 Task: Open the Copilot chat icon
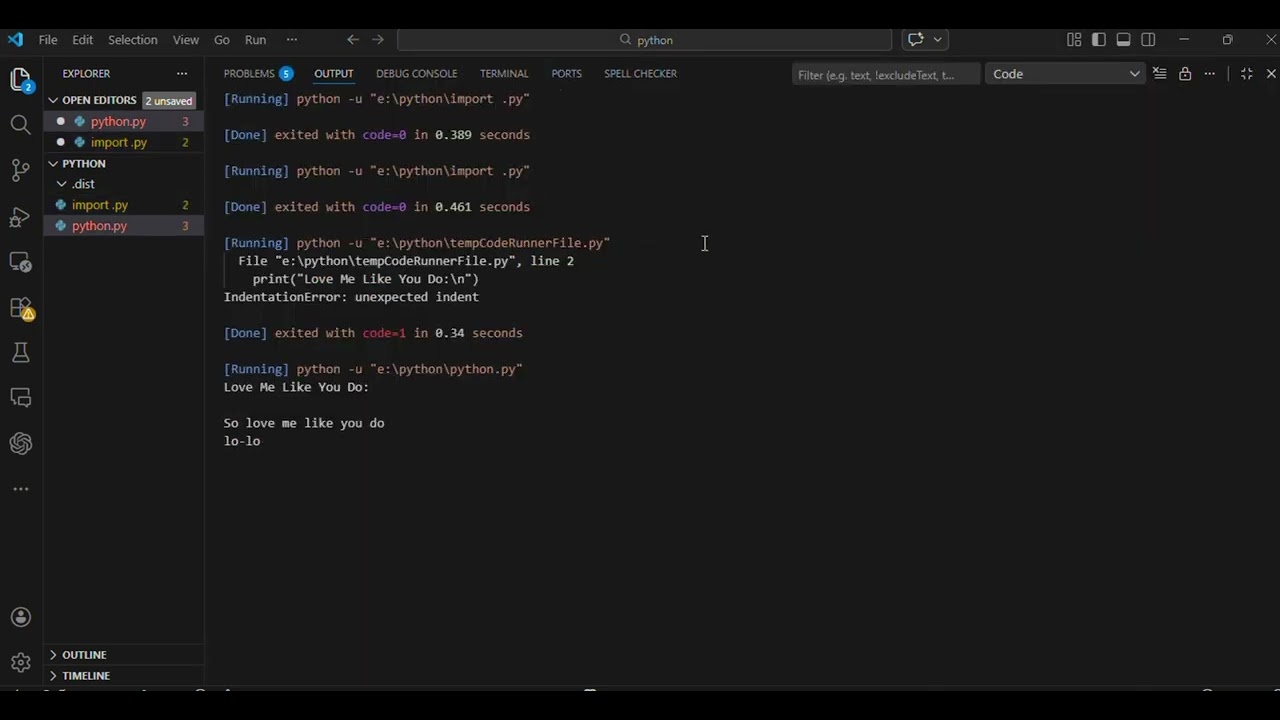click(x=915, y=40)
